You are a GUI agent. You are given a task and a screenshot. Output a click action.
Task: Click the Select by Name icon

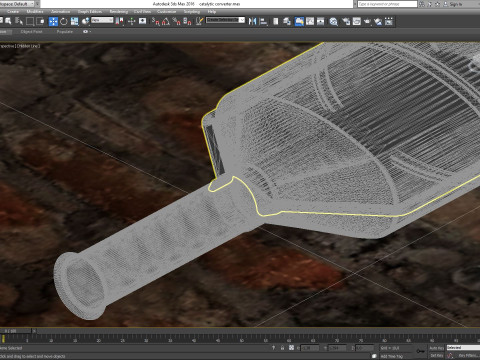[19, 22]
